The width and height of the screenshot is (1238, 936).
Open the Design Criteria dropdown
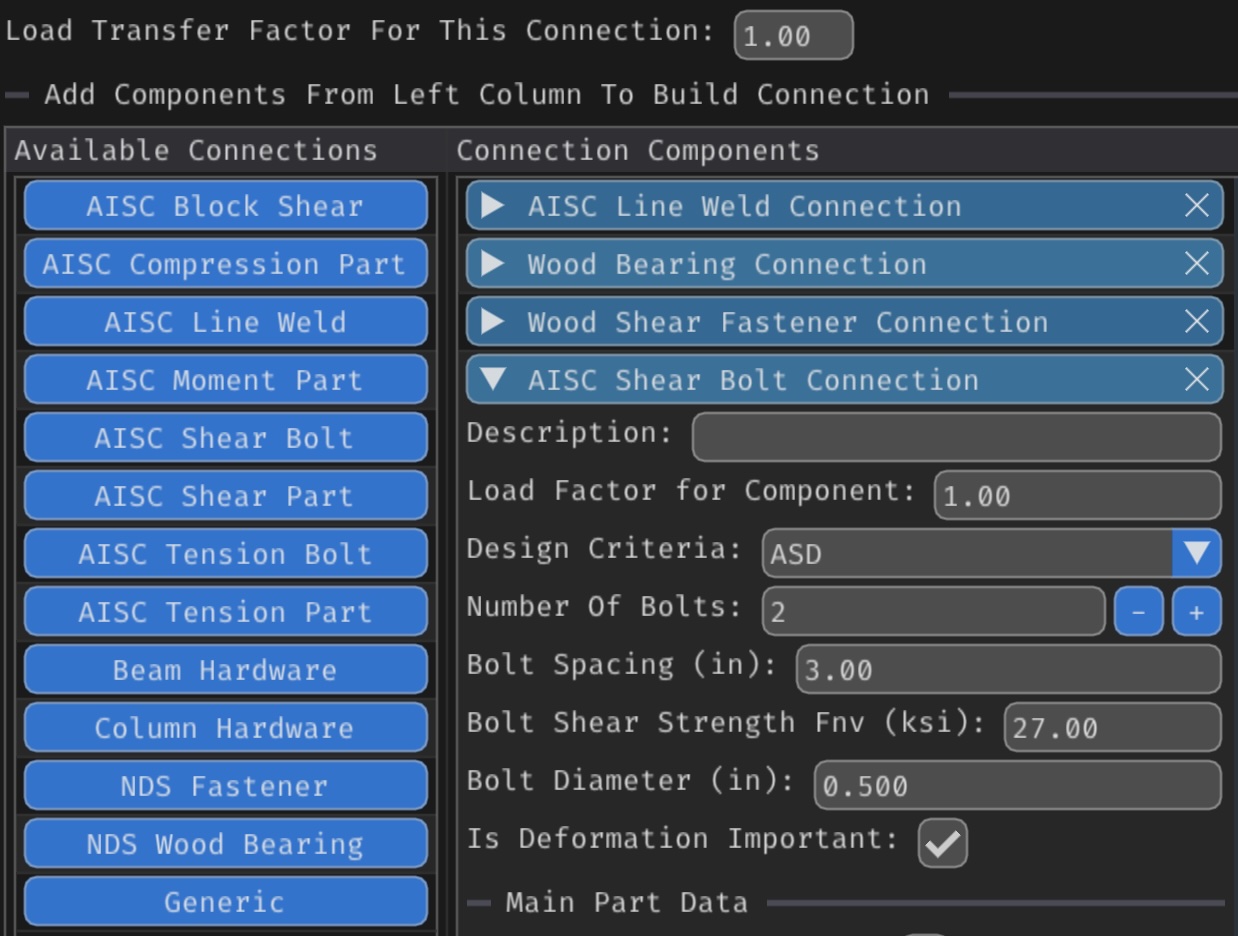point(1196,553)
